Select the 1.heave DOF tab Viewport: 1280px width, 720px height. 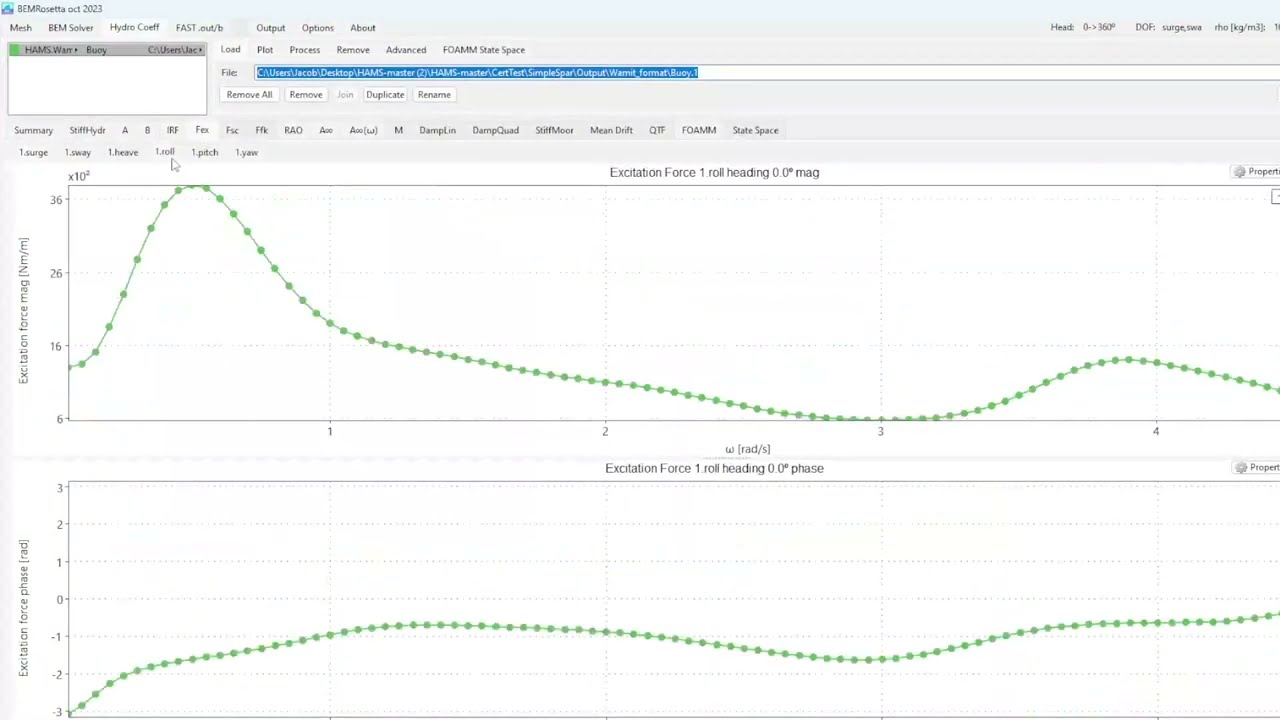coord(123,153)
